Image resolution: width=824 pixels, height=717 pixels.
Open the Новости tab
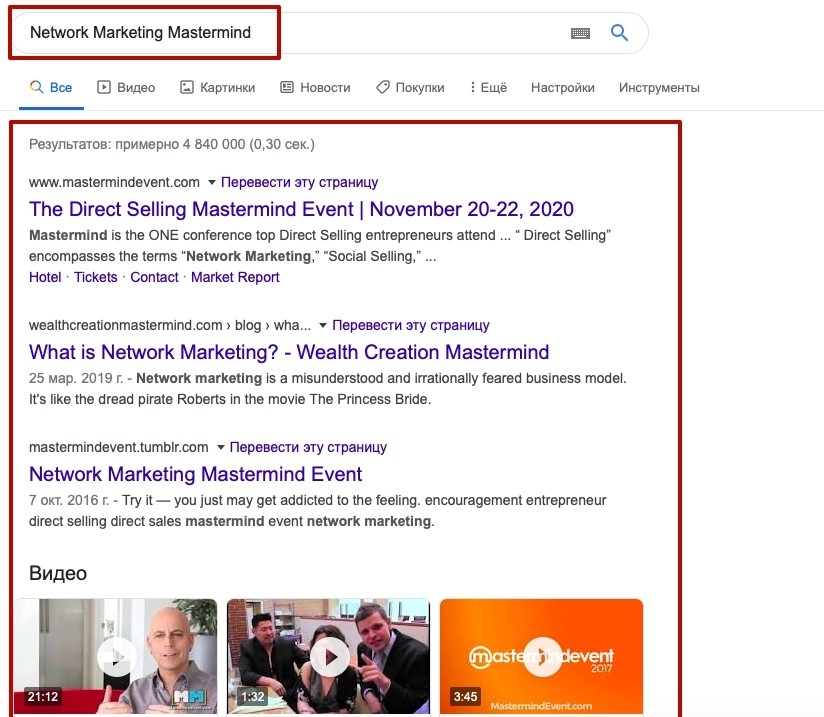coord(315,87)
